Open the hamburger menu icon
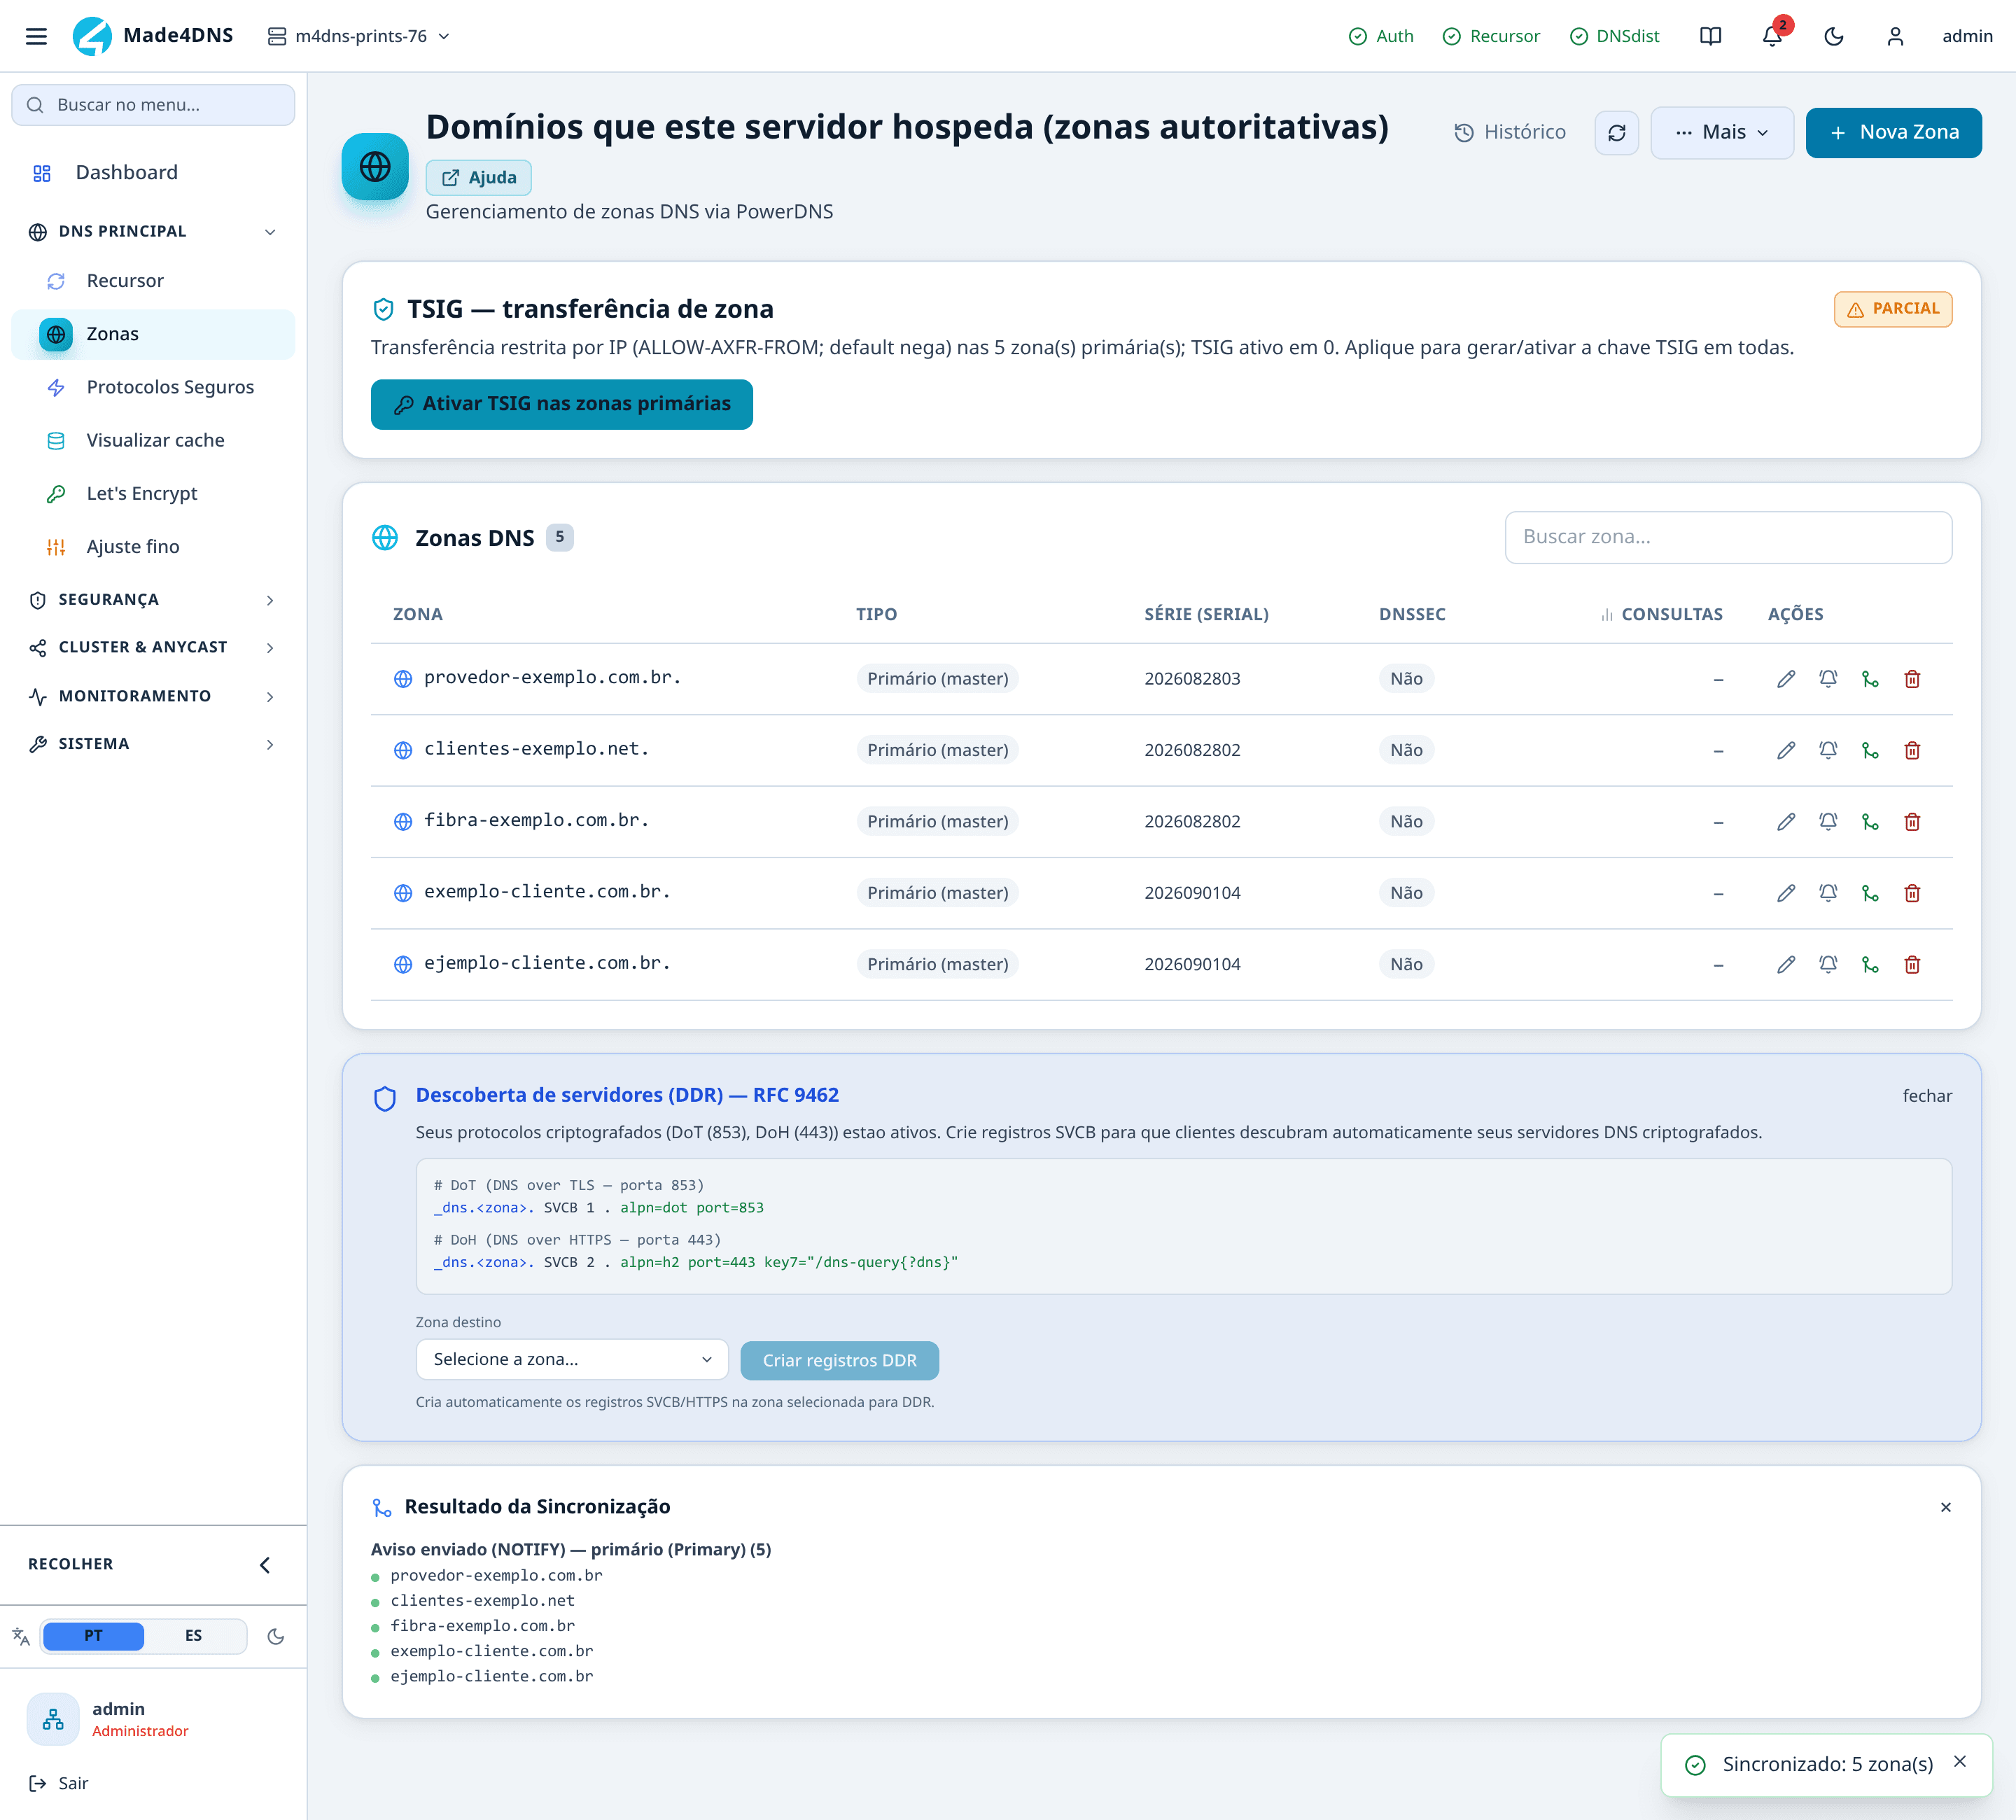The image size is (2016, 1820). click(x=36, y=36)
